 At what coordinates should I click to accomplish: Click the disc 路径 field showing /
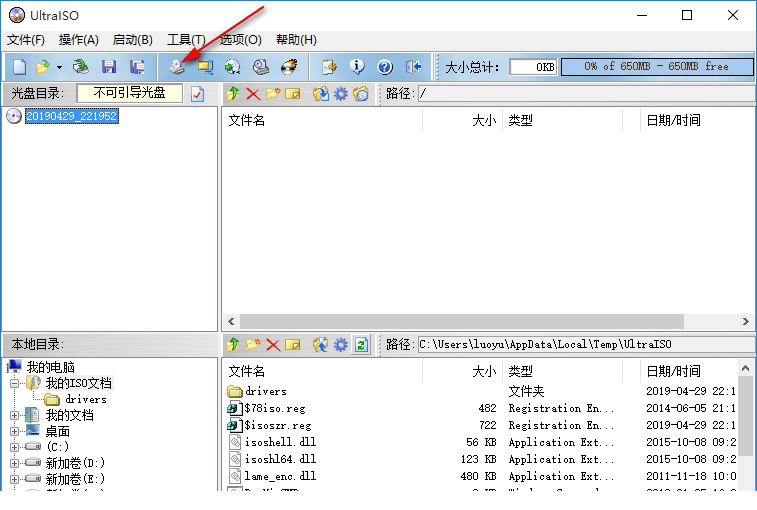tap(586, 93)
